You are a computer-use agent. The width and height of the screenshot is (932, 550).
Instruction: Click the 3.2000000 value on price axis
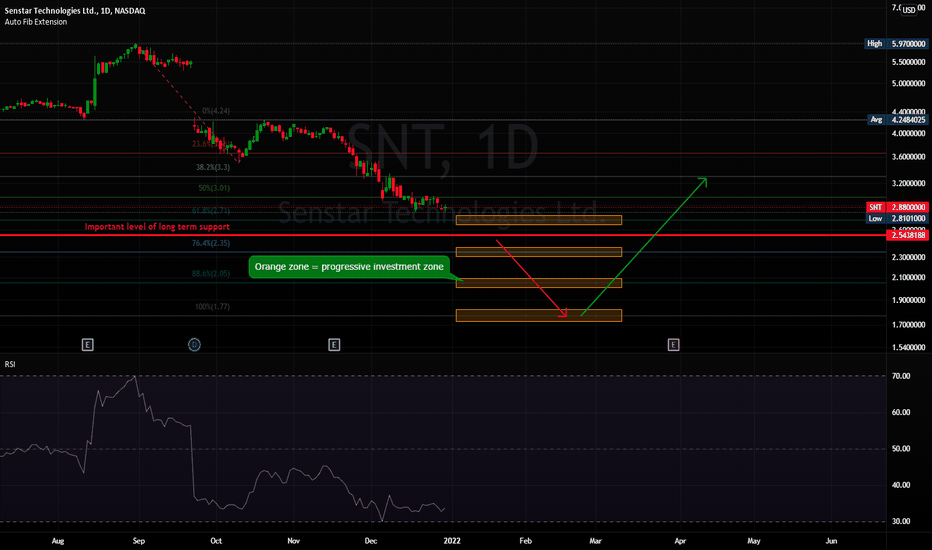[908, 183]
